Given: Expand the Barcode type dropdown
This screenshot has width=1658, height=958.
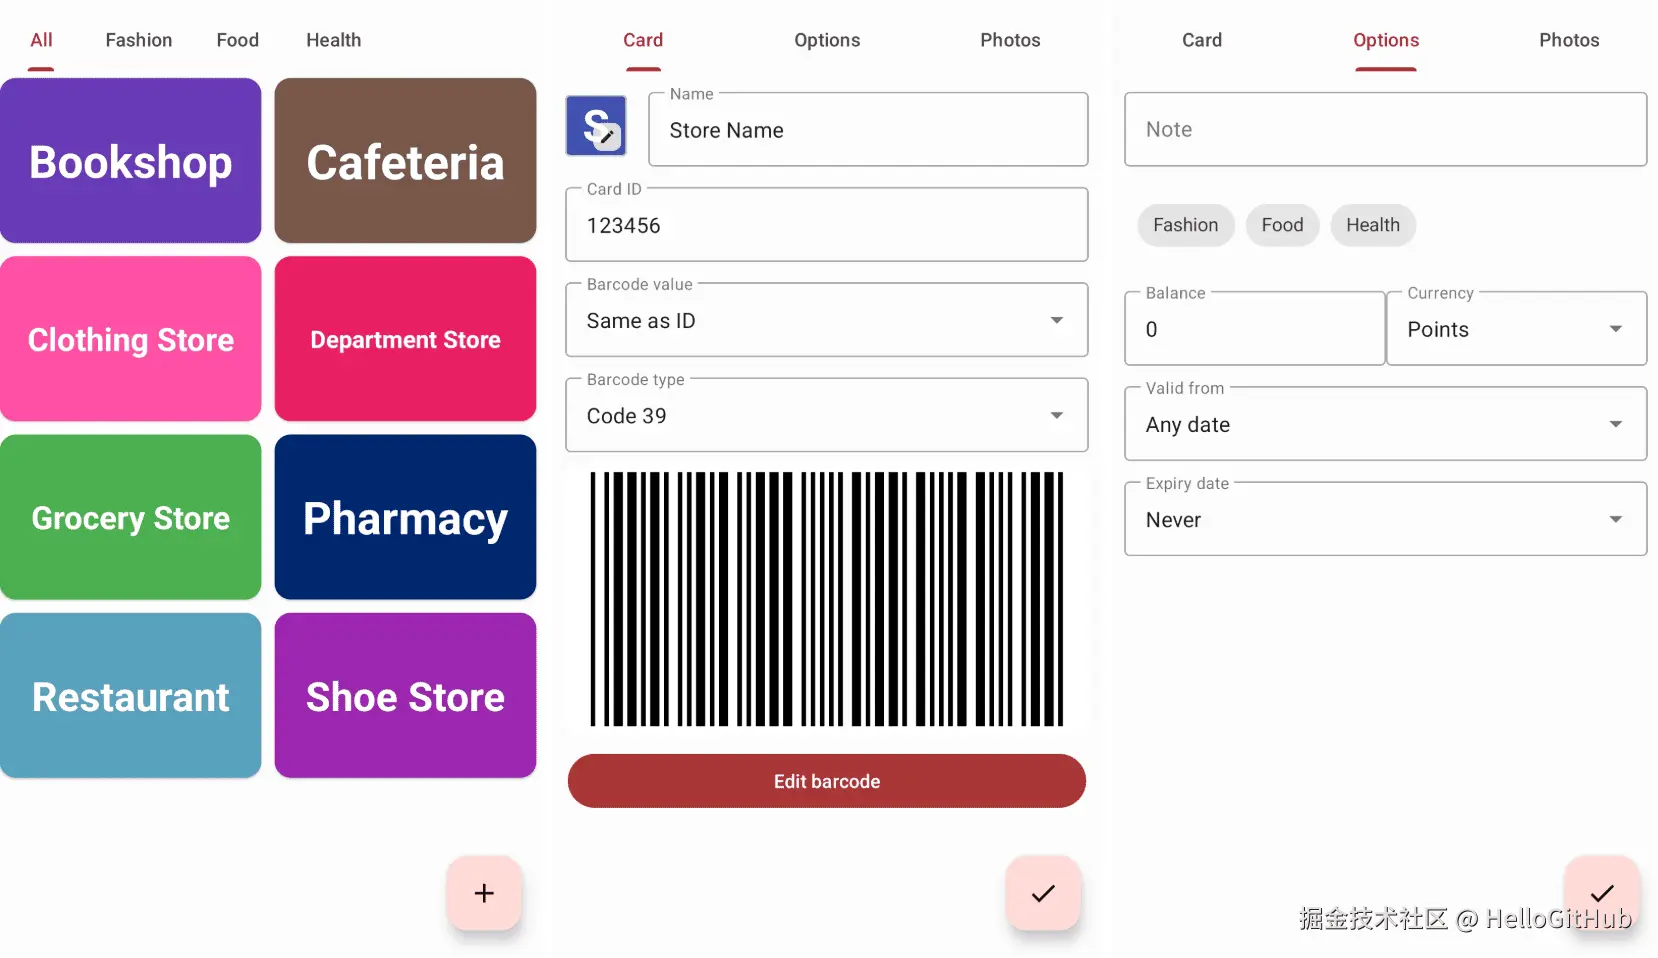Looking at the screenshot, I should (827, 415).
